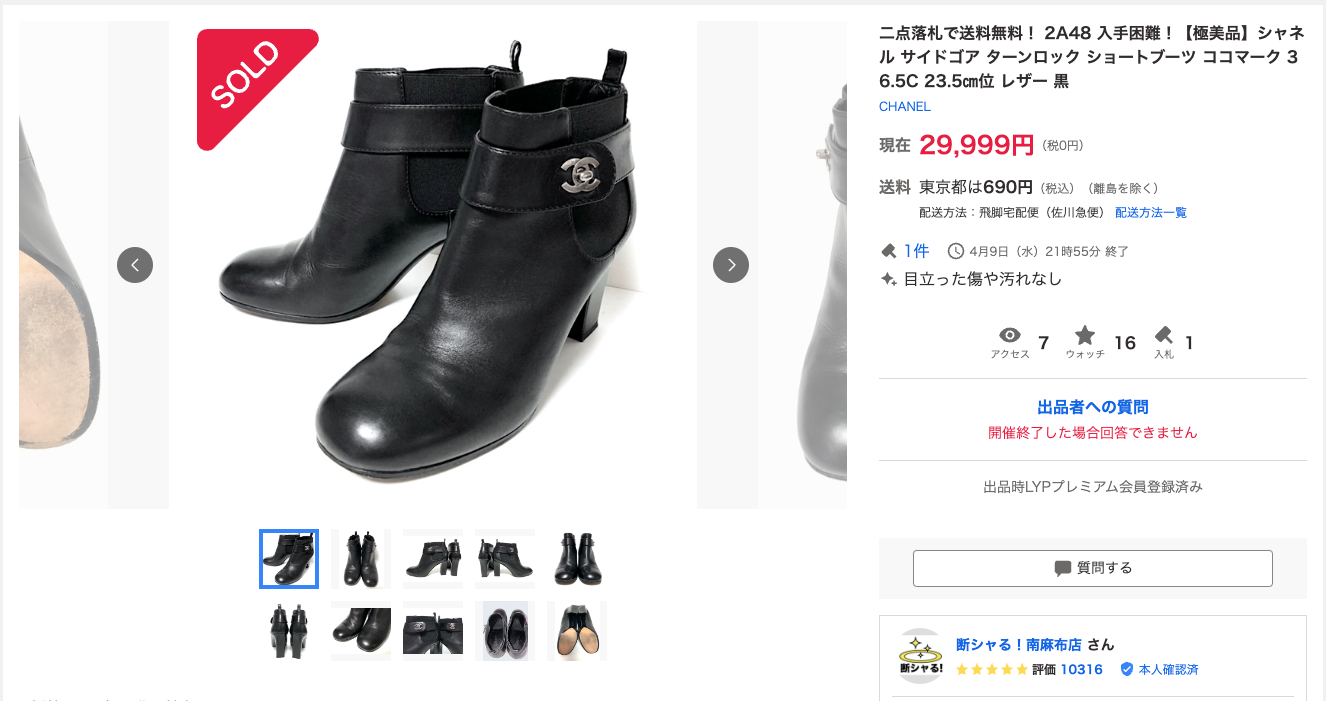Open the seller rating 10316 link
The height and width of the screenshot is (701, 1326).
tap(1081, 669)
